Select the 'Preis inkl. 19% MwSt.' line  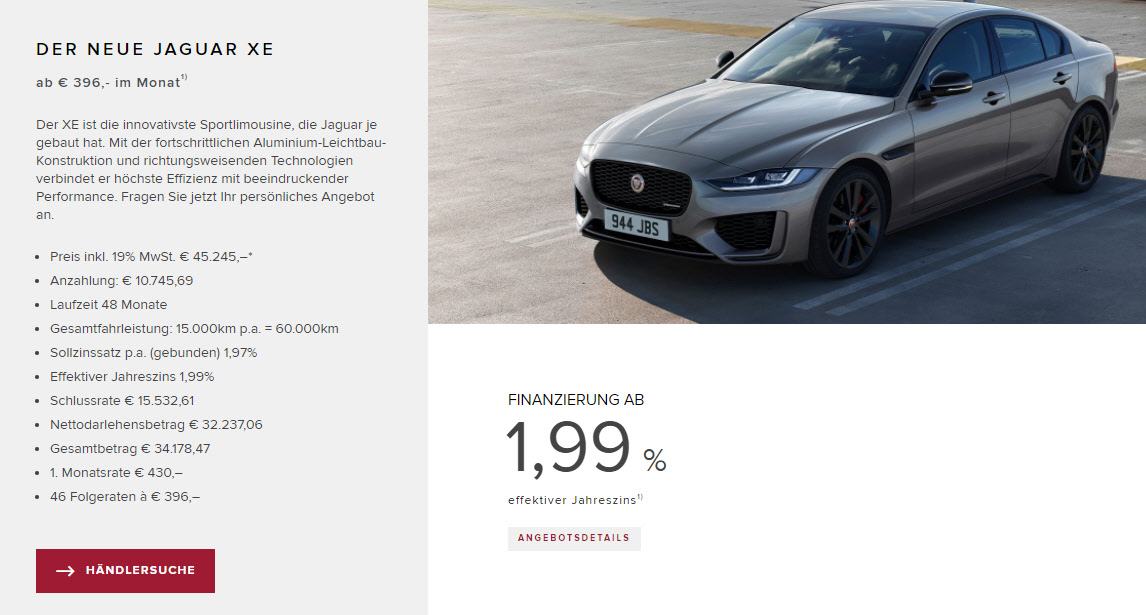151,257
